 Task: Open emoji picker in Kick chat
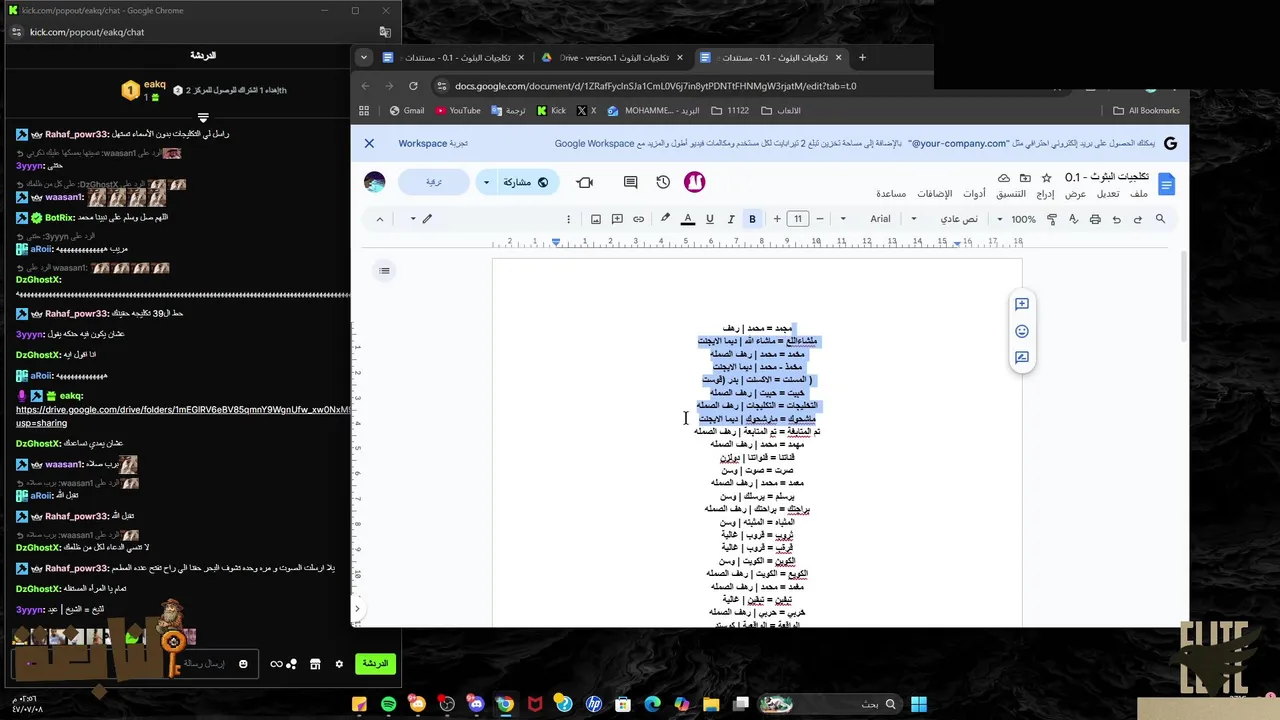tap(243, 664)
